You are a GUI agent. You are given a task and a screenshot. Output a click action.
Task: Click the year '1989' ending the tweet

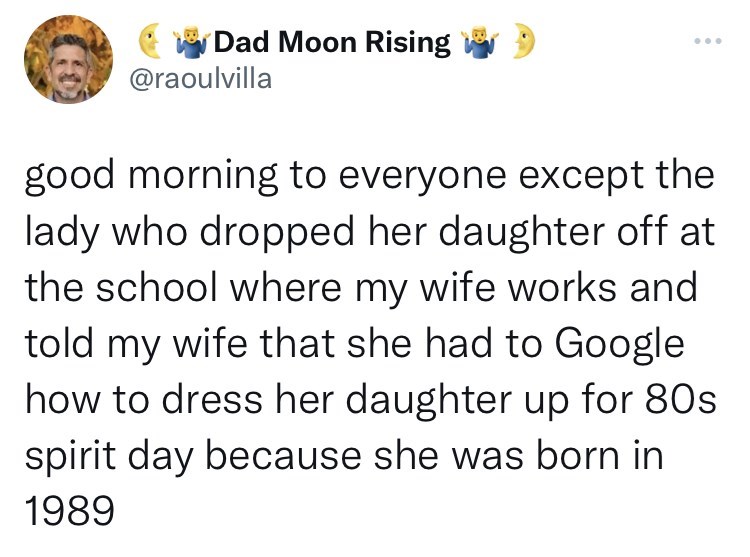[x=70, y=510]
